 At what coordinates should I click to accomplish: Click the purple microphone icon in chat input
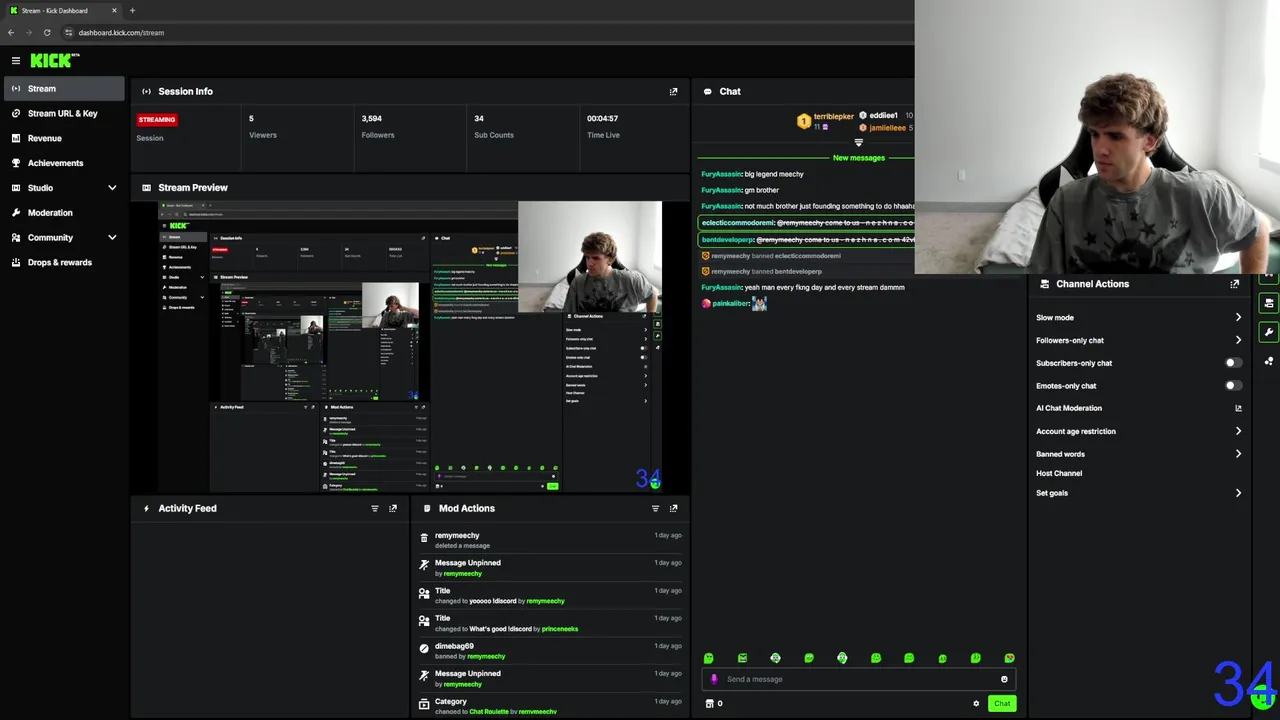coord(714,679)
